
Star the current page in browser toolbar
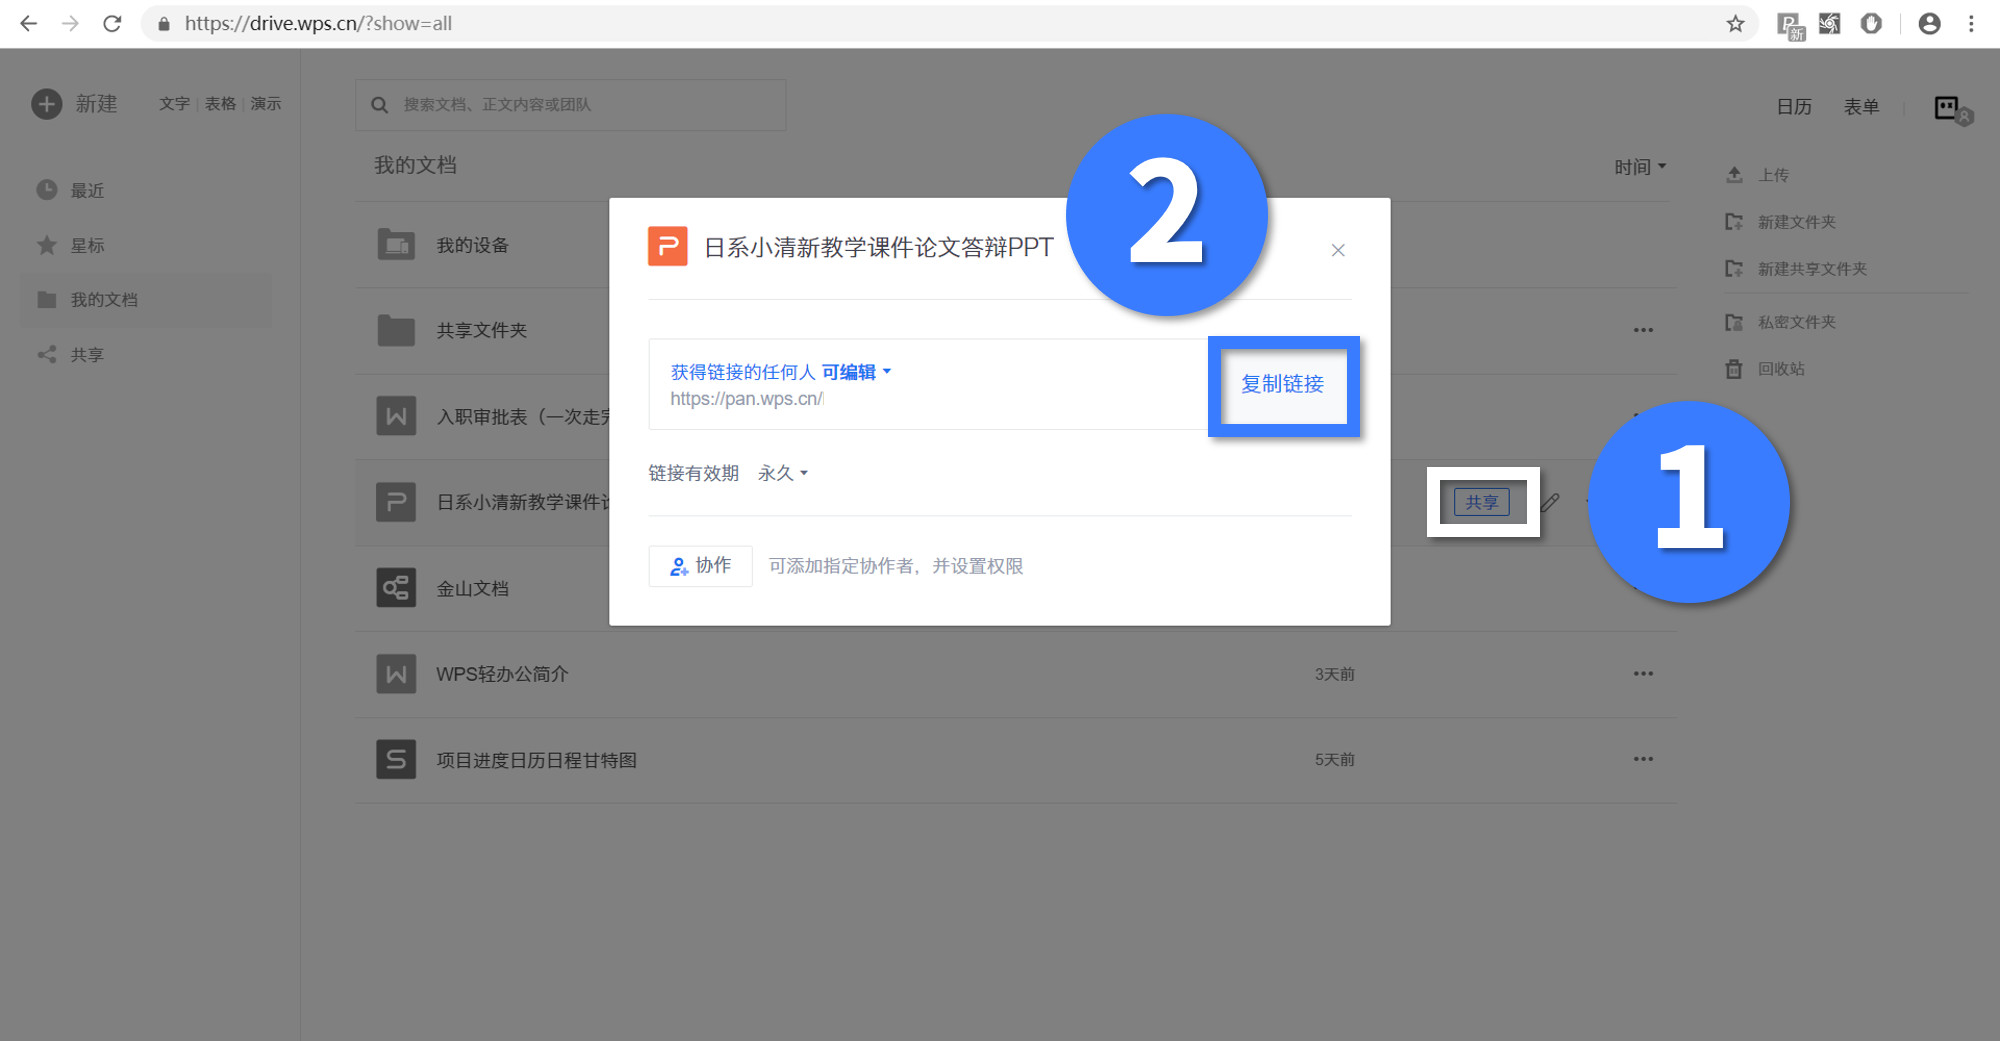pyautogui.click(x=1736, y=23)
